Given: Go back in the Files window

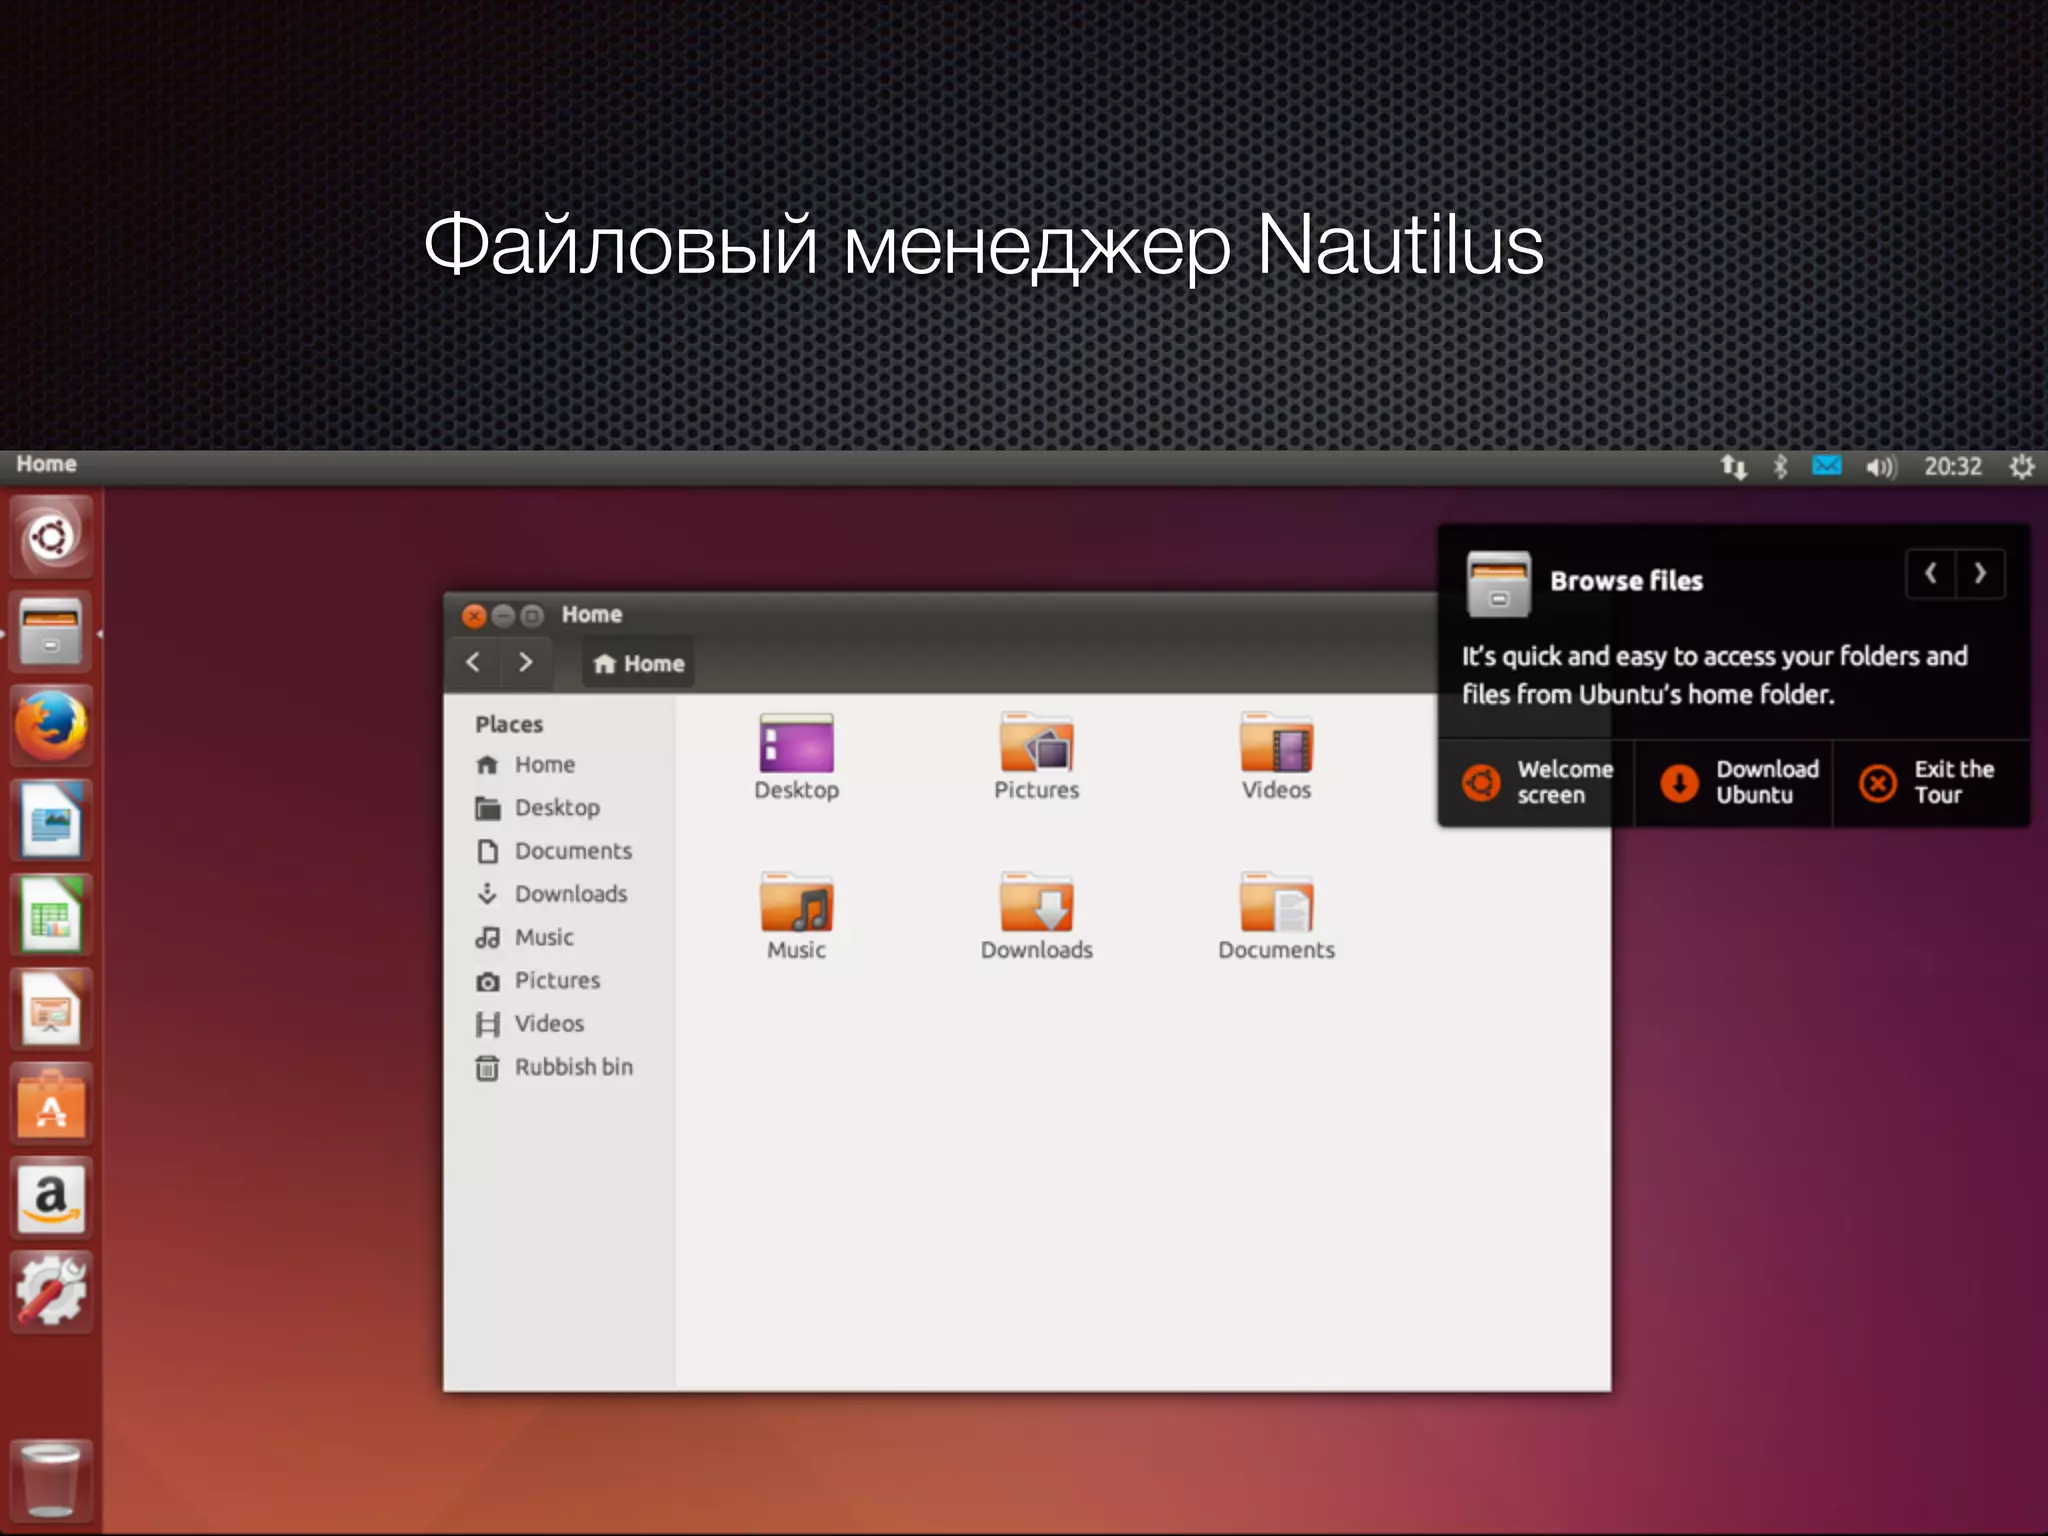Looking at the screenshot, I should point(474,662).
